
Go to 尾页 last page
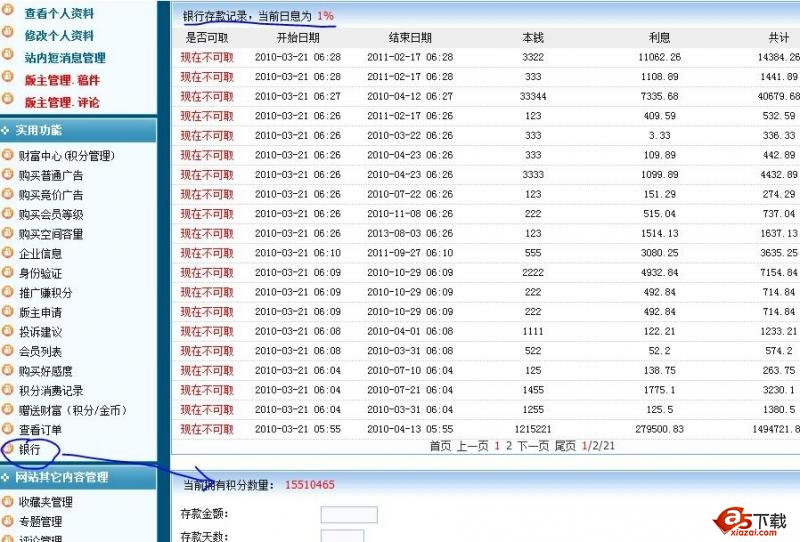[565, 446]
